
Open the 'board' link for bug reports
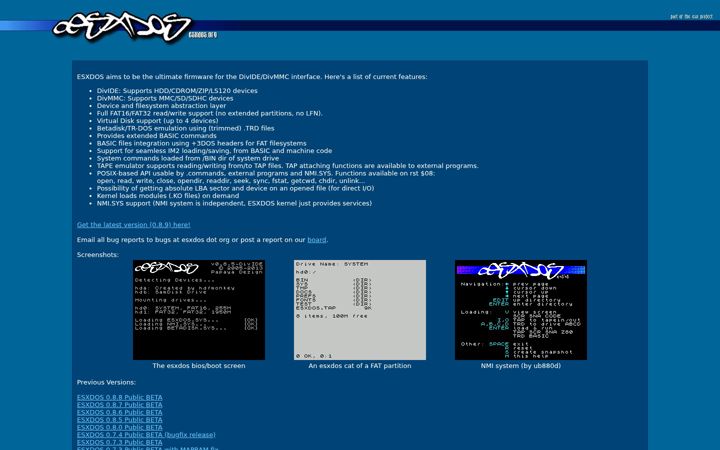(x=316, y=240)
